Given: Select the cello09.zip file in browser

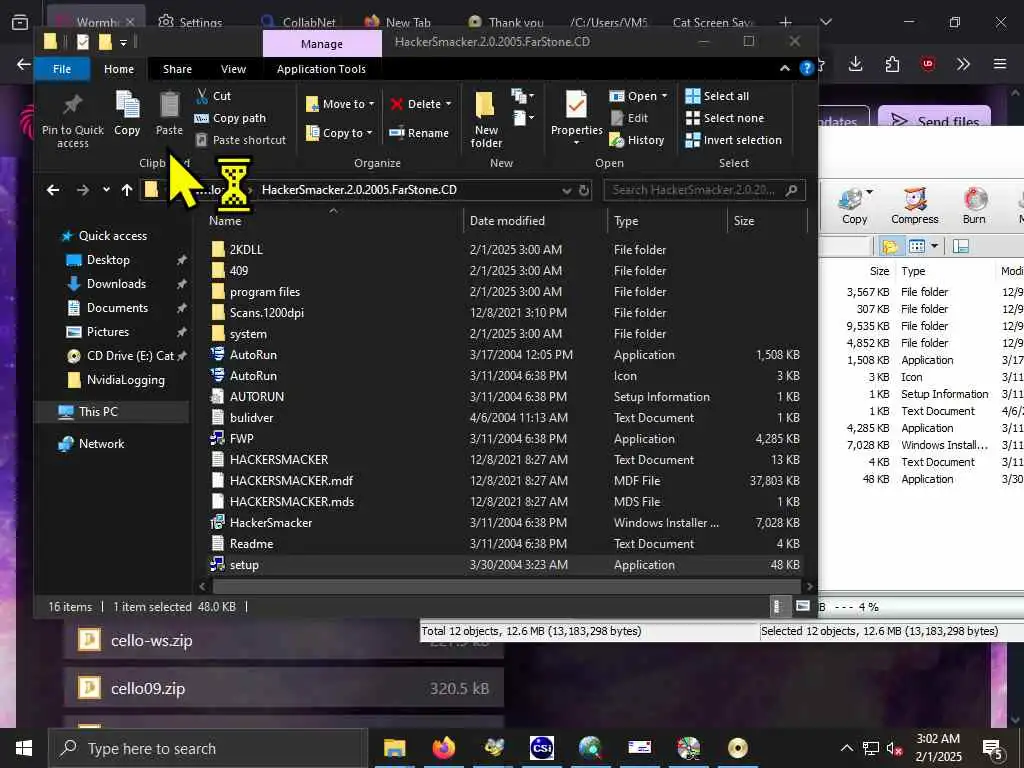Looking at the screenshot, I should point(283,688).
